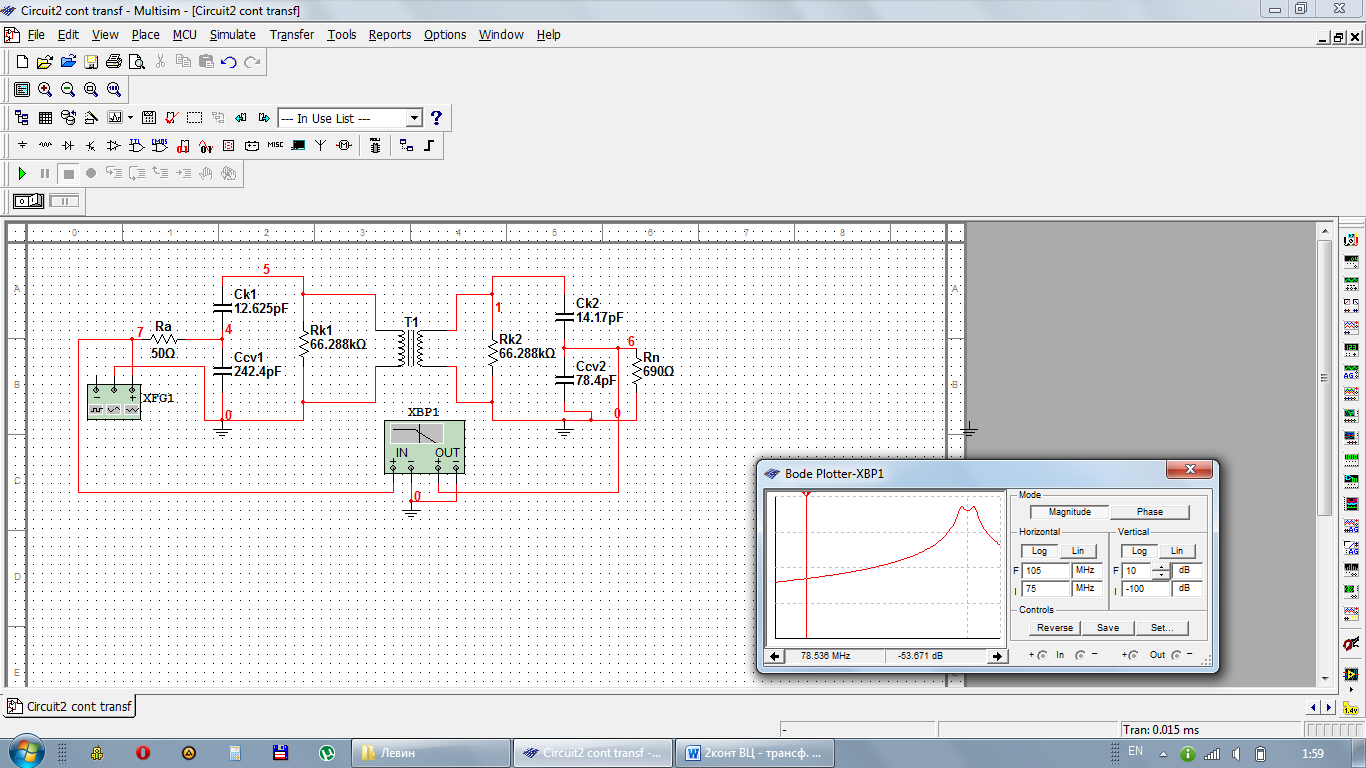This screenshot has width=1366, height=768.
Task: Print the circuit schematic
Action: coord(114,62)
